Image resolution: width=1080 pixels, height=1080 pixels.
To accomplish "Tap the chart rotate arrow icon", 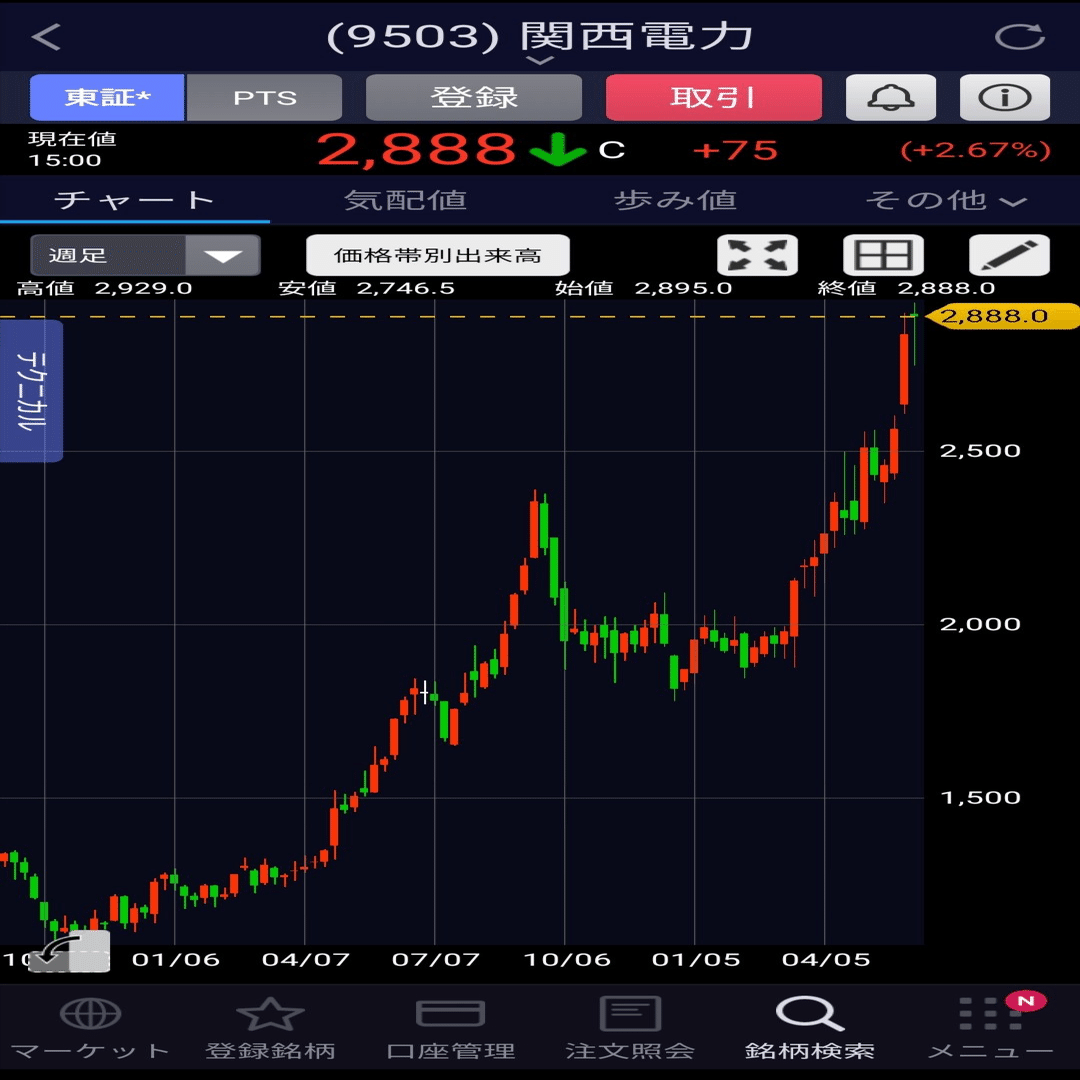I will pyautogui.click(x=69, y=951).
